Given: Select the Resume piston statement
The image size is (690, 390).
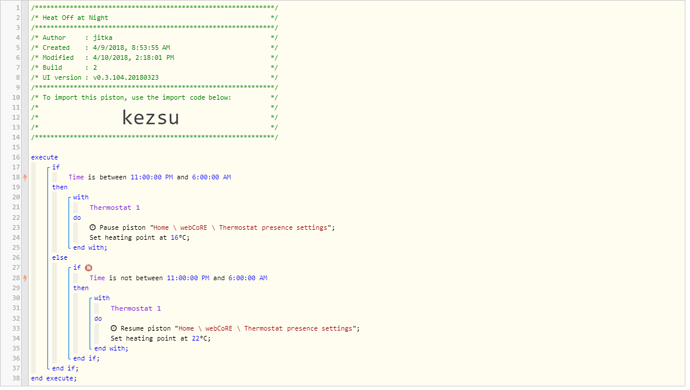Looking at the screenshot, I should pyautogui.click(x=235, y=328).
